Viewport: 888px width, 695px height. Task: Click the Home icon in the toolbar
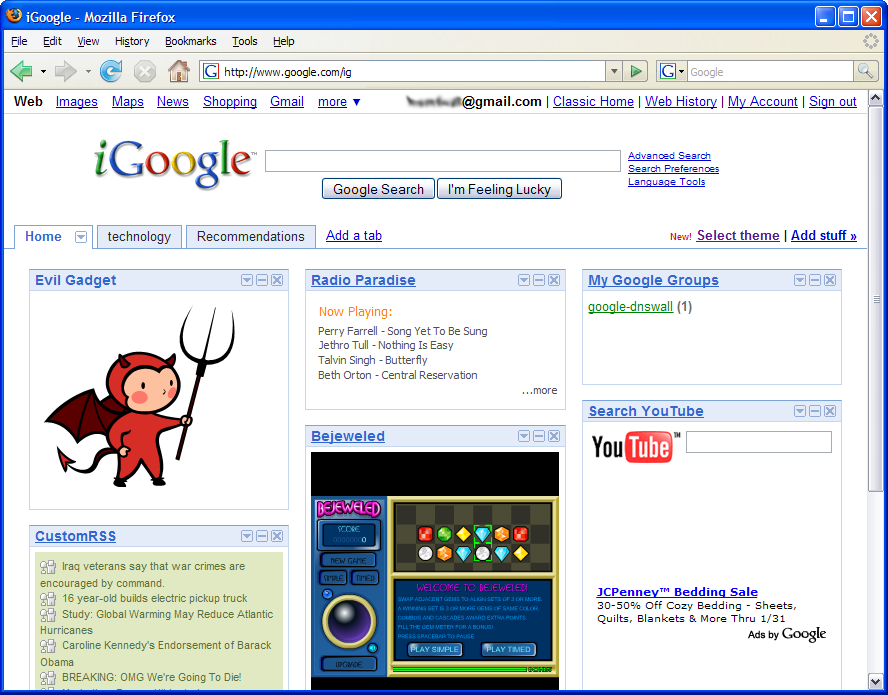coord(179,71)
